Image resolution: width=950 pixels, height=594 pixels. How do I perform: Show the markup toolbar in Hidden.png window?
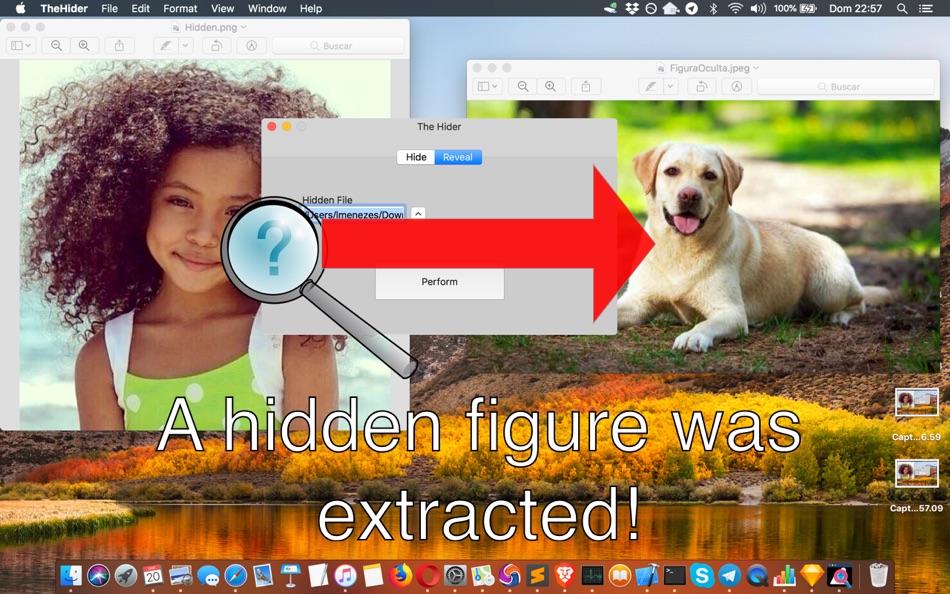click(x=251, y=45)
